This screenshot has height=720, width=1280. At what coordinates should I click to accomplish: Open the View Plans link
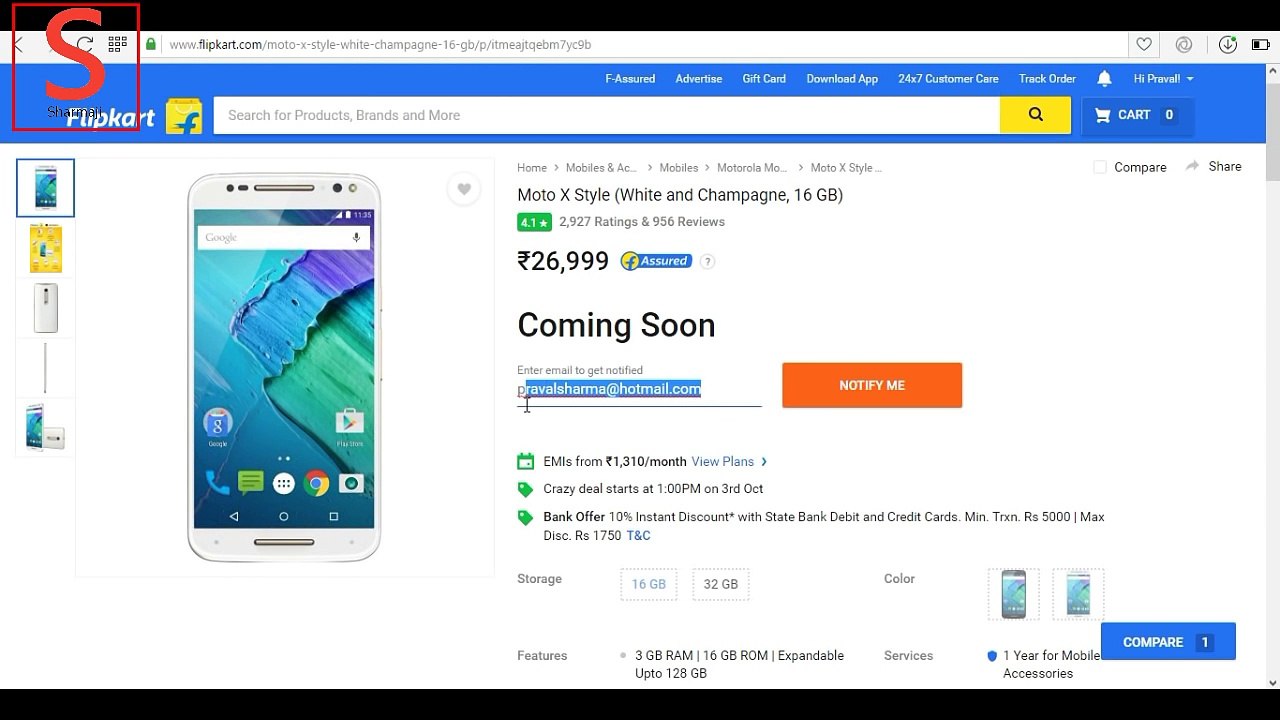point(723,461)
